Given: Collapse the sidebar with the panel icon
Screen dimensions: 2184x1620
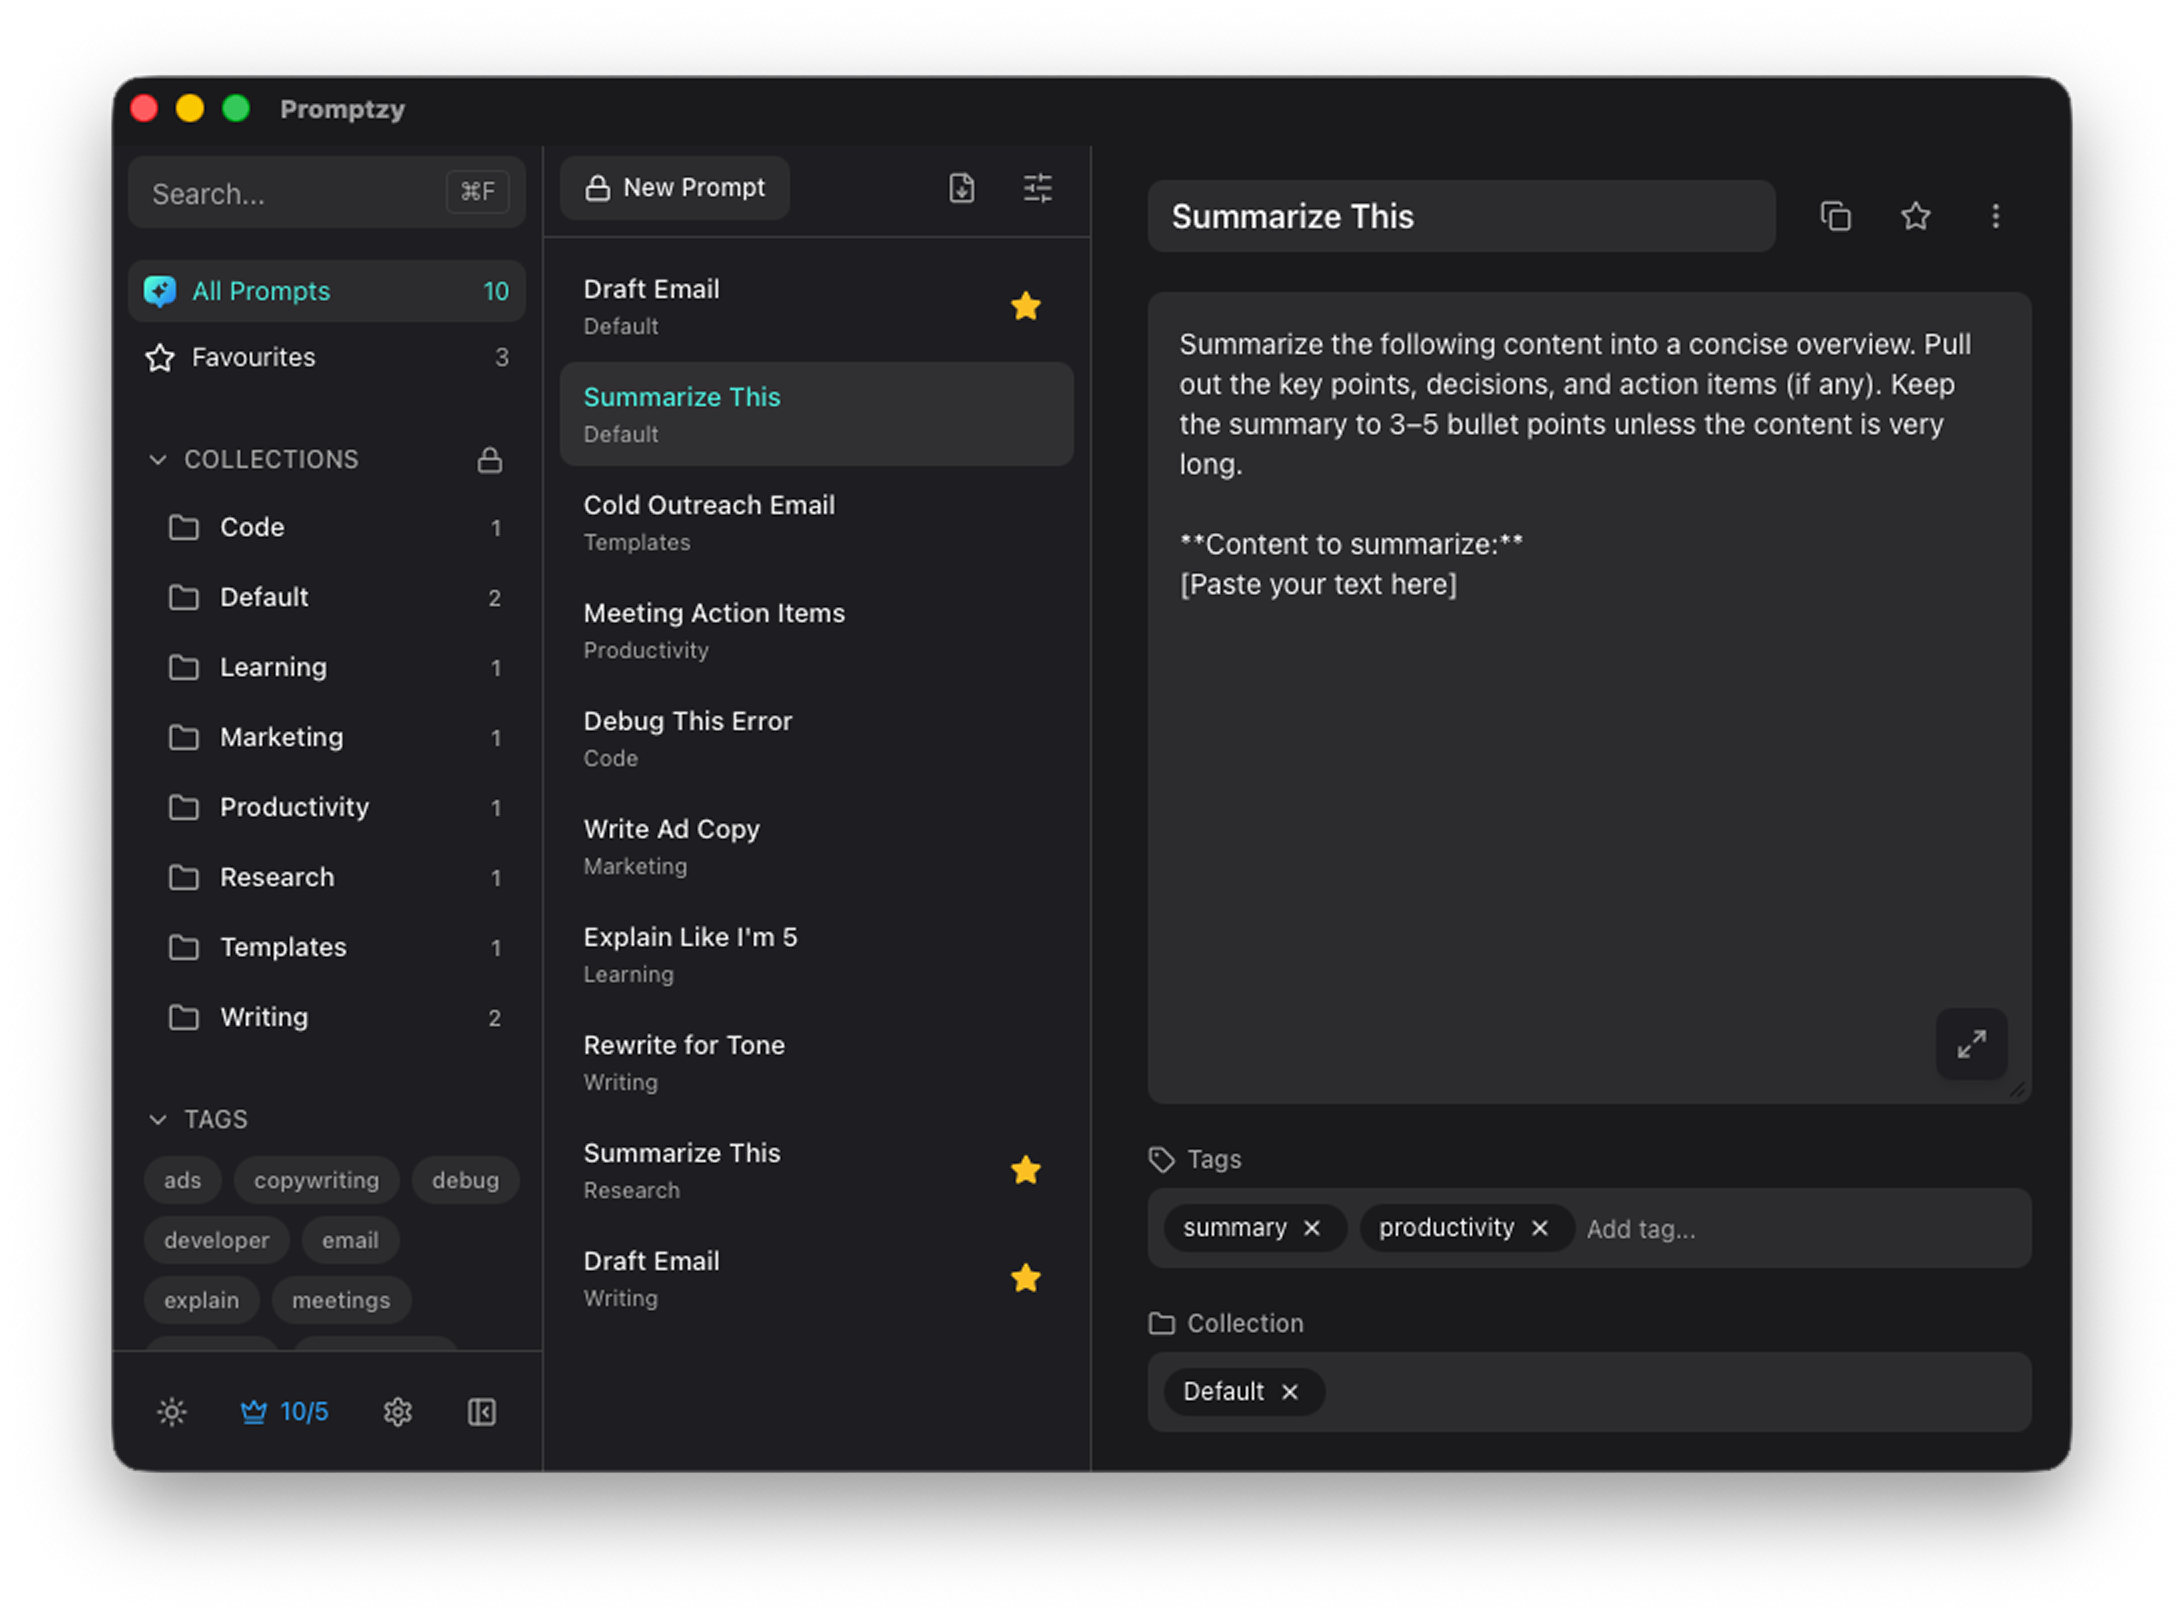Looking at the screenshot, I should point(480,1411).
